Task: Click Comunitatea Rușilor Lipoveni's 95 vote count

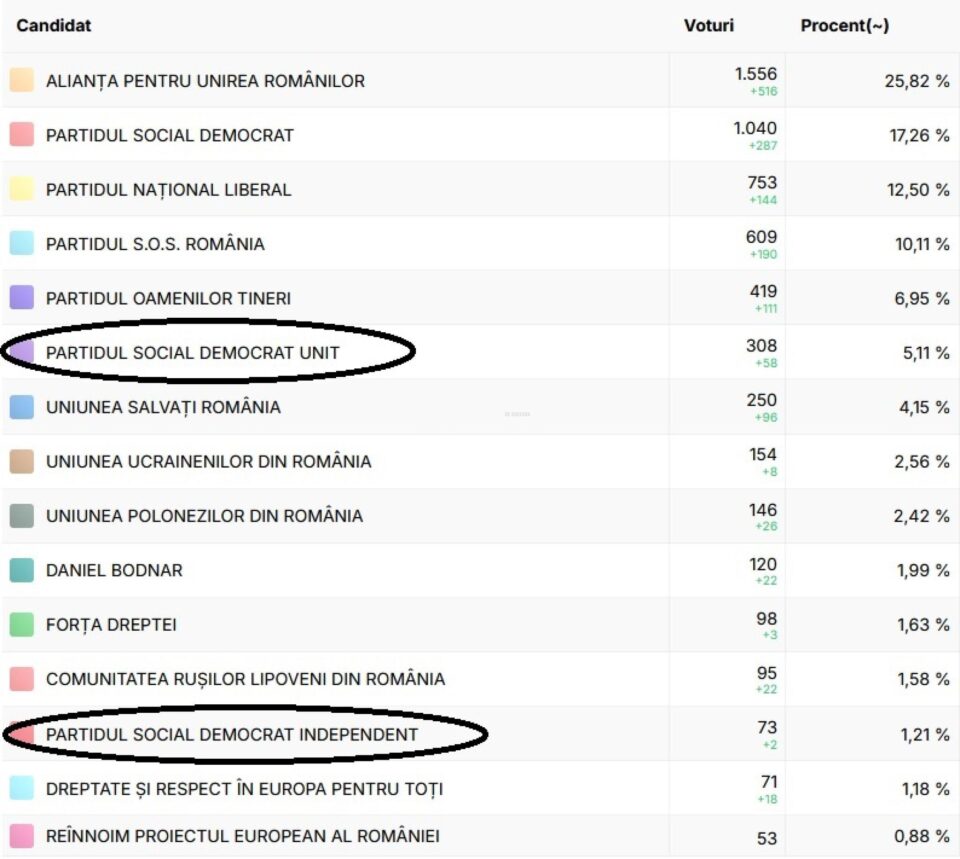Action: pyautogui.click(x=766, y=674)
